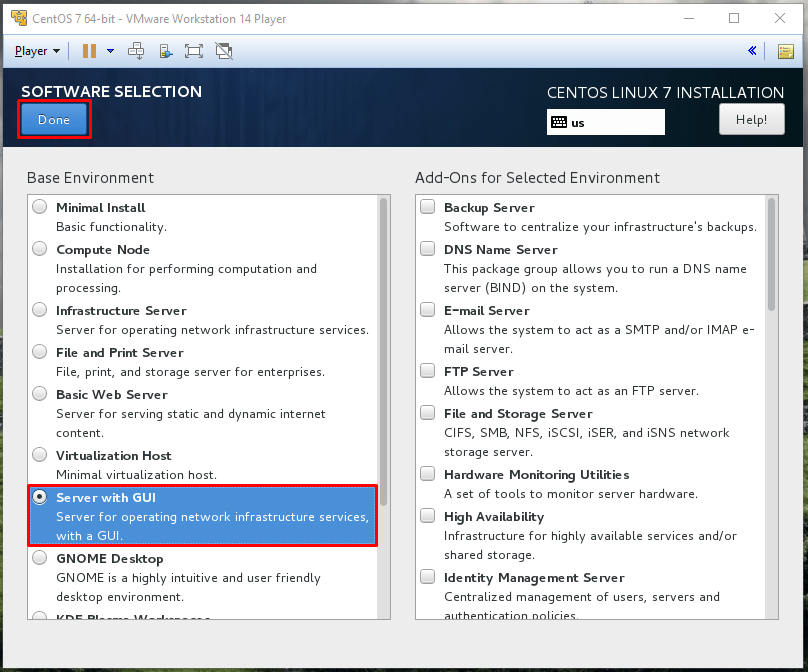
Task: Enable FTP Server add-on
Action: click(428, 371)
